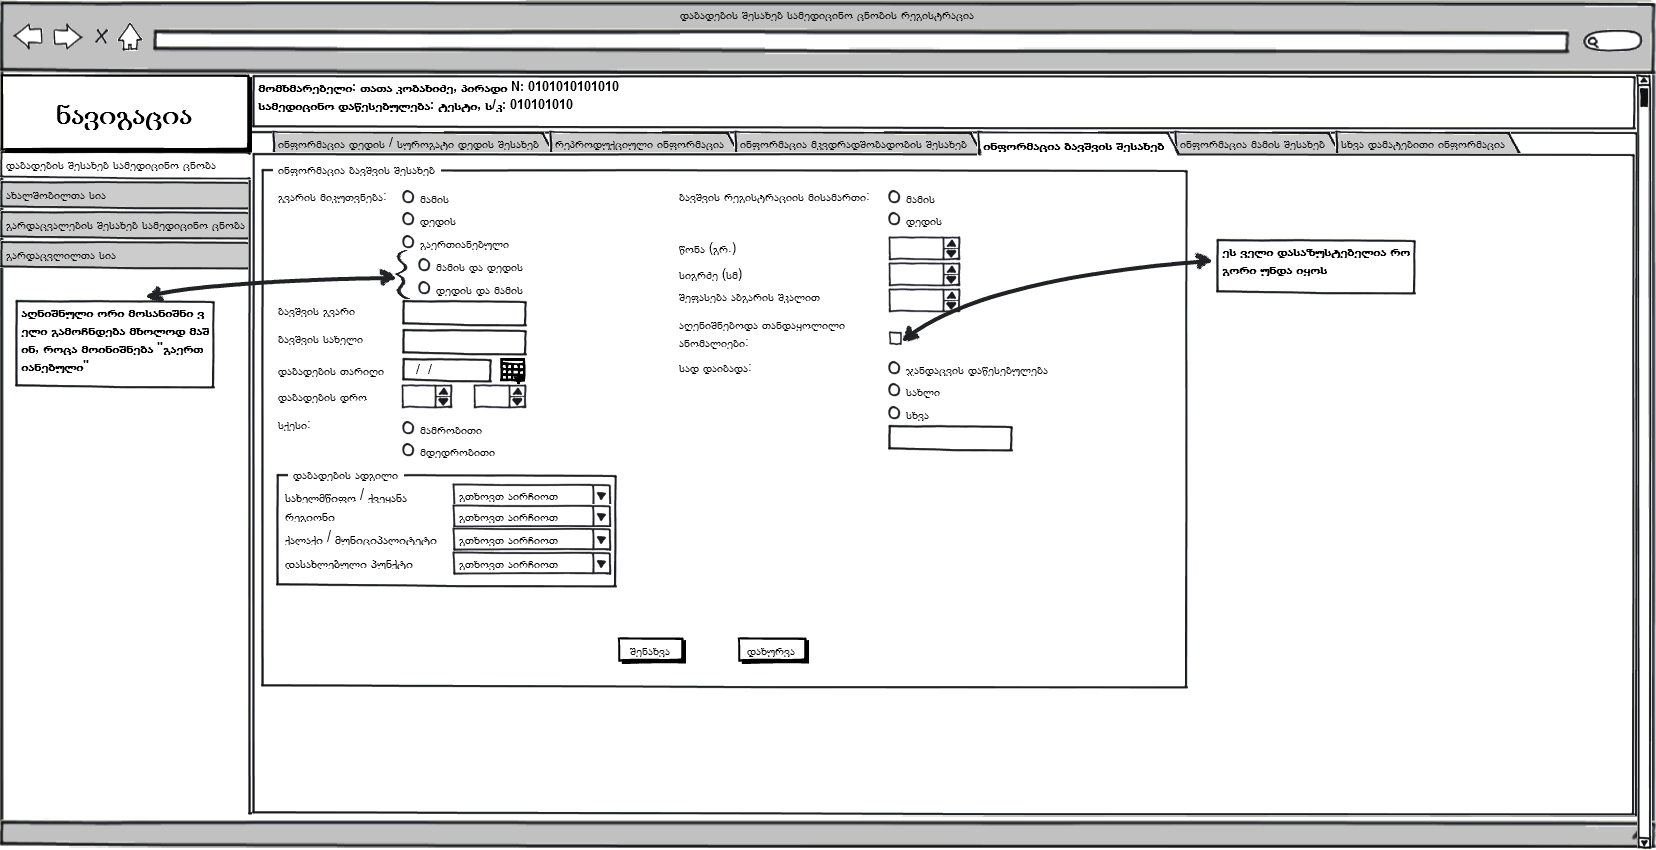Open the ინფორმაცია მამის შესახებ tab
The height and width of the screenshot is (850, 1656).
pos(1252,144)
